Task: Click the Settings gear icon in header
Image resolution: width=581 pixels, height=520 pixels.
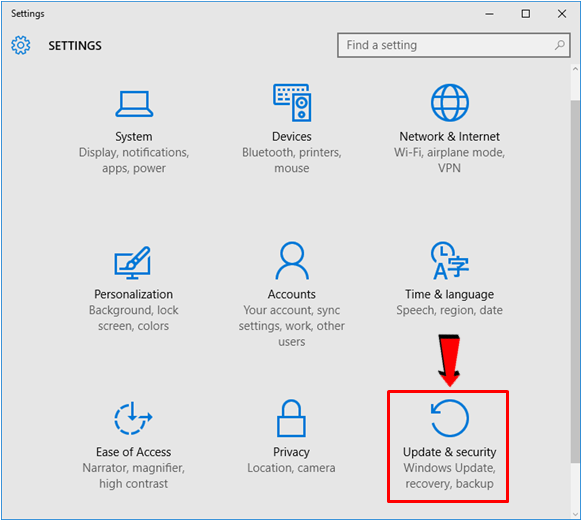Action: 21,45
